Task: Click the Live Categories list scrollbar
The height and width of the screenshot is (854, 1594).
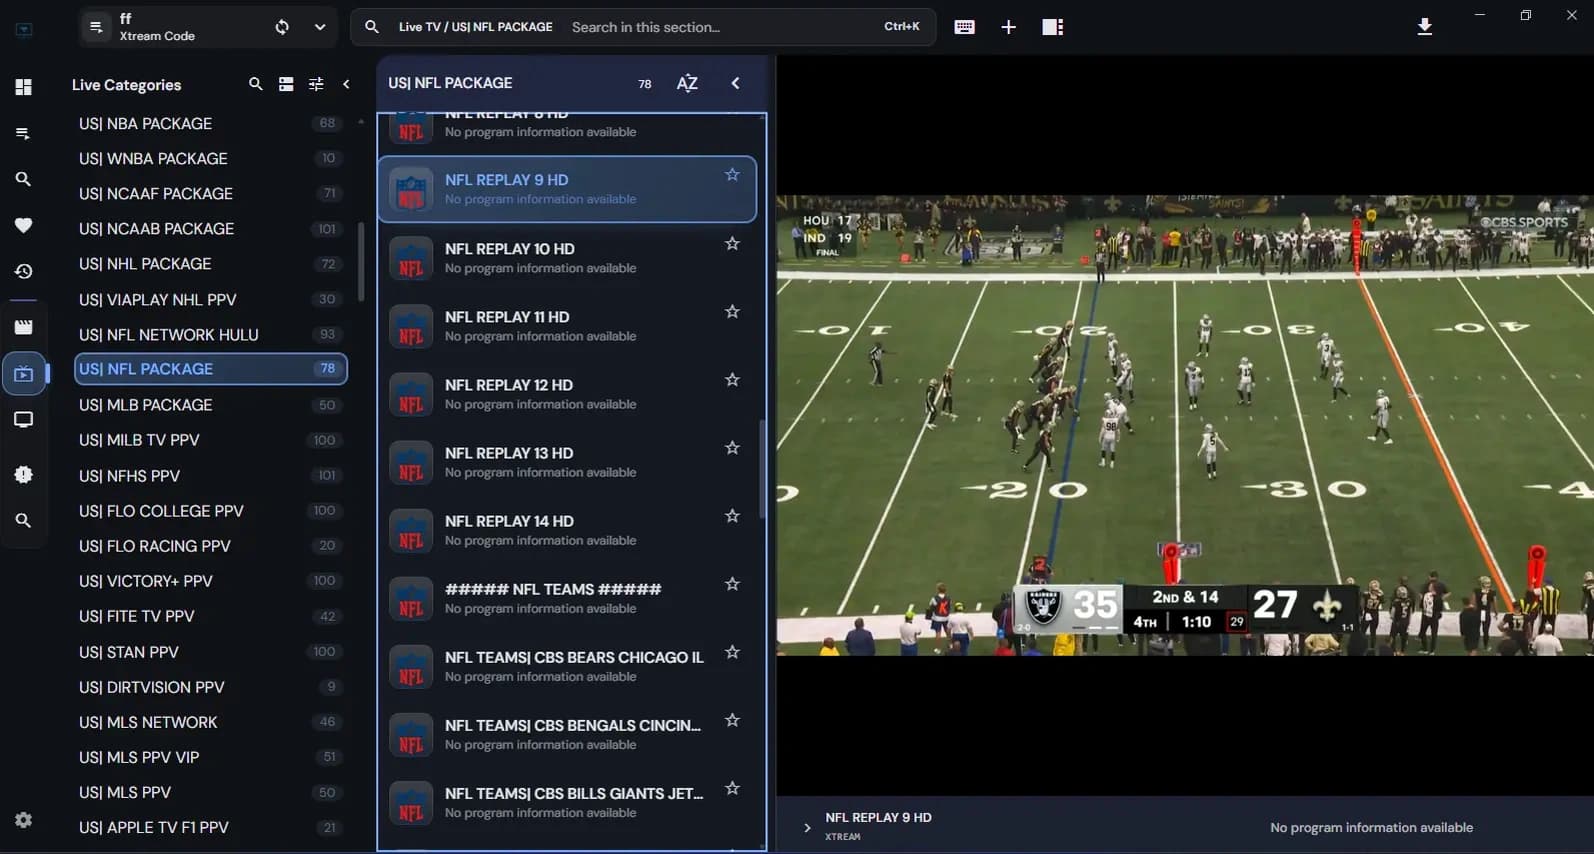Action: [x=361, y=262]
